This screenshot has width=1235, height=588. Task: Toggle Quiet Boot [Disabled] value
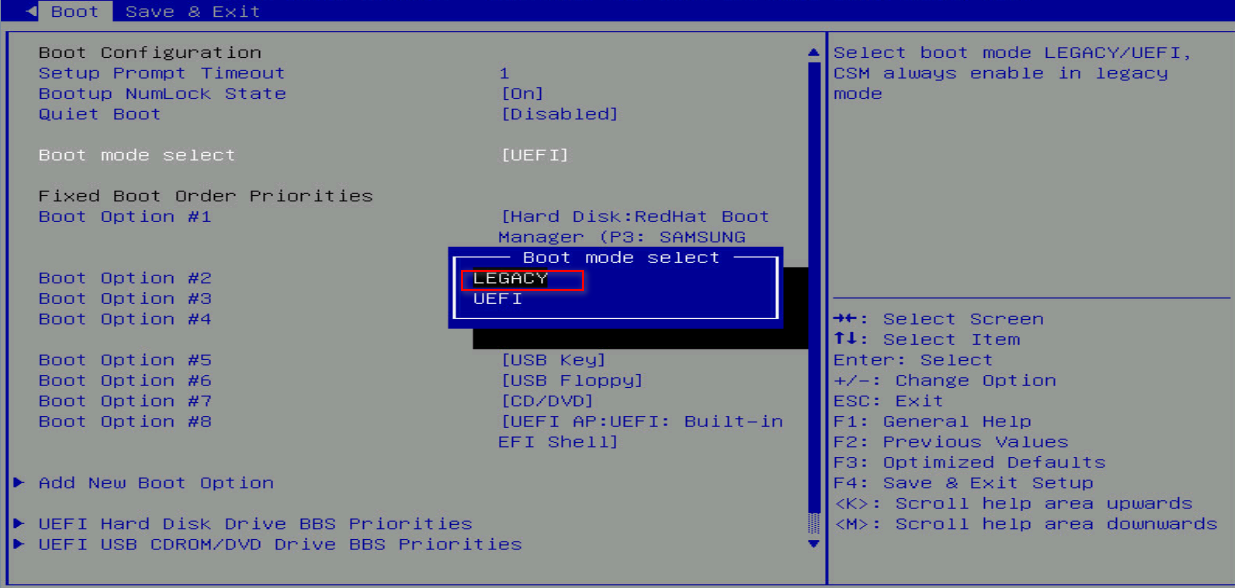(x=559, y=114)
